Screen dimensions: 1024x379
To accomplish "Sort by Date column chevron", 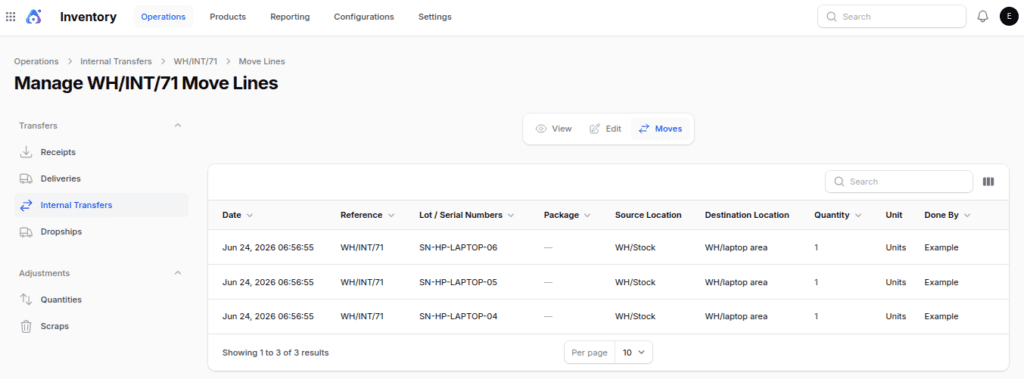I will click(250, 215).
